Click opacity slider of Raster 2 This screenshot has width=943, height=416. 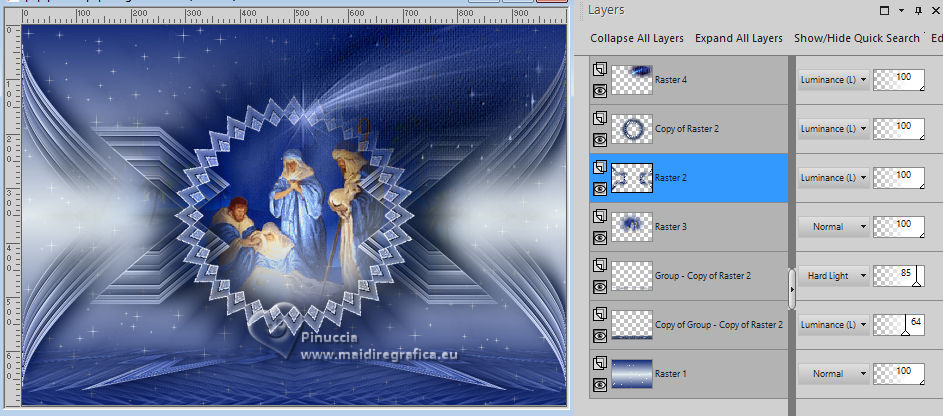899,179
